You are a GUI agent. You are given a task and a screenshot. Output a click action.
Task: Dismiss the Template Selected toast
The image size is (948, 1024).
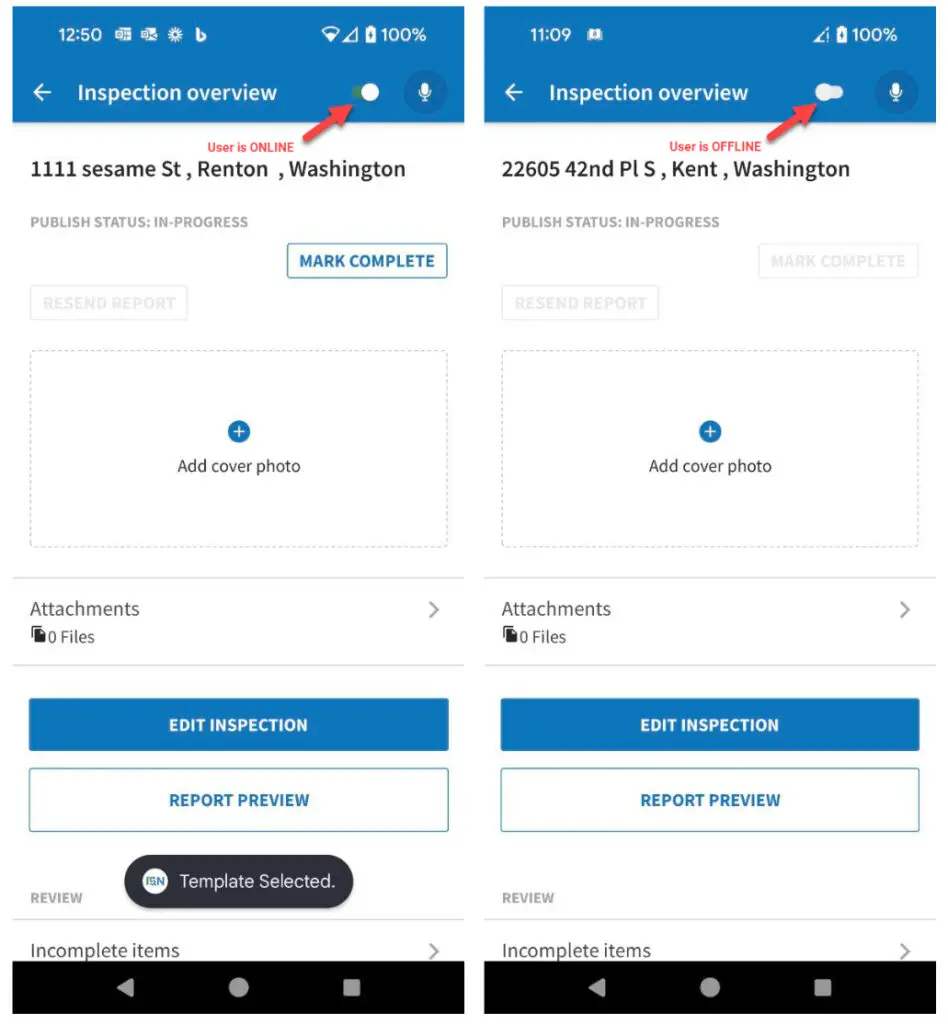click(239, 882)
